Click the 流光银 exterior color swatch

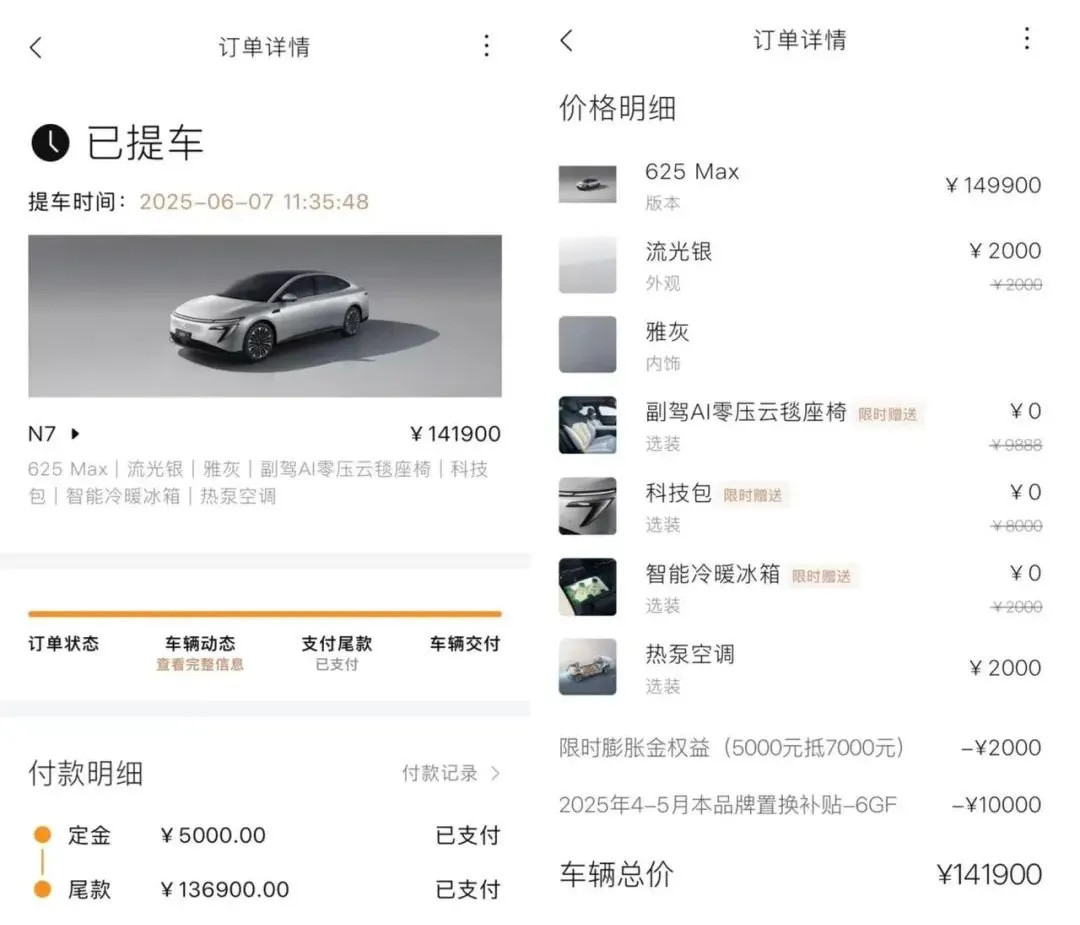(x=588, y=265)
